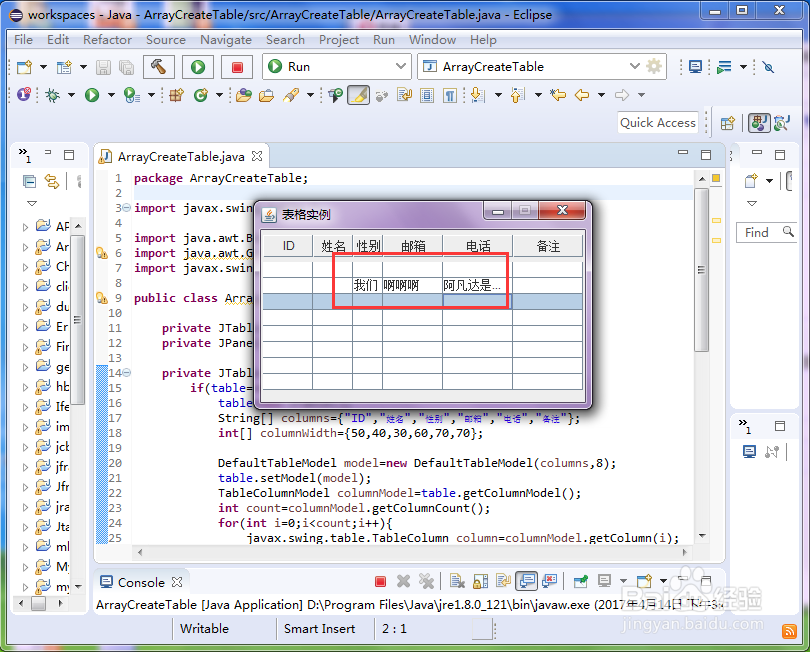Toggle Mark Occurrences highlighter in toolbar
Image resolution: width=810 pixels, height=652 pixels.
click(359, 95)
